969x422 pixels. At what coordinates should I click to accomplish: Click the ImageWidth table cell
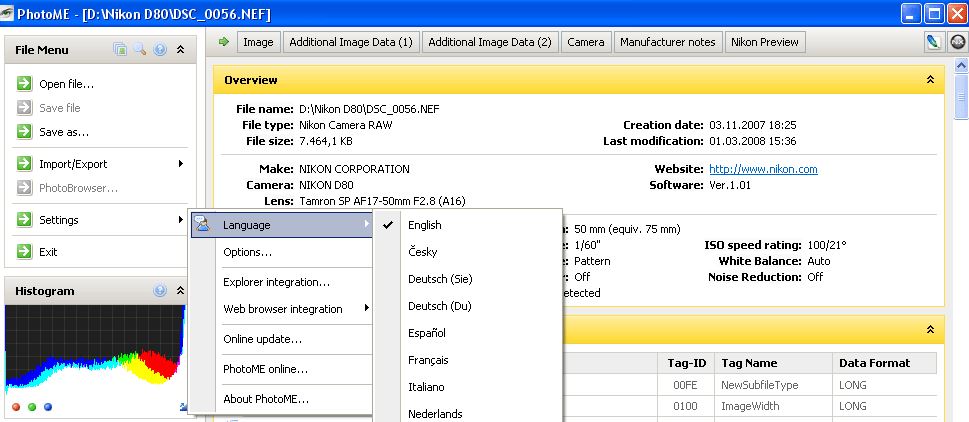click(772, 406)
